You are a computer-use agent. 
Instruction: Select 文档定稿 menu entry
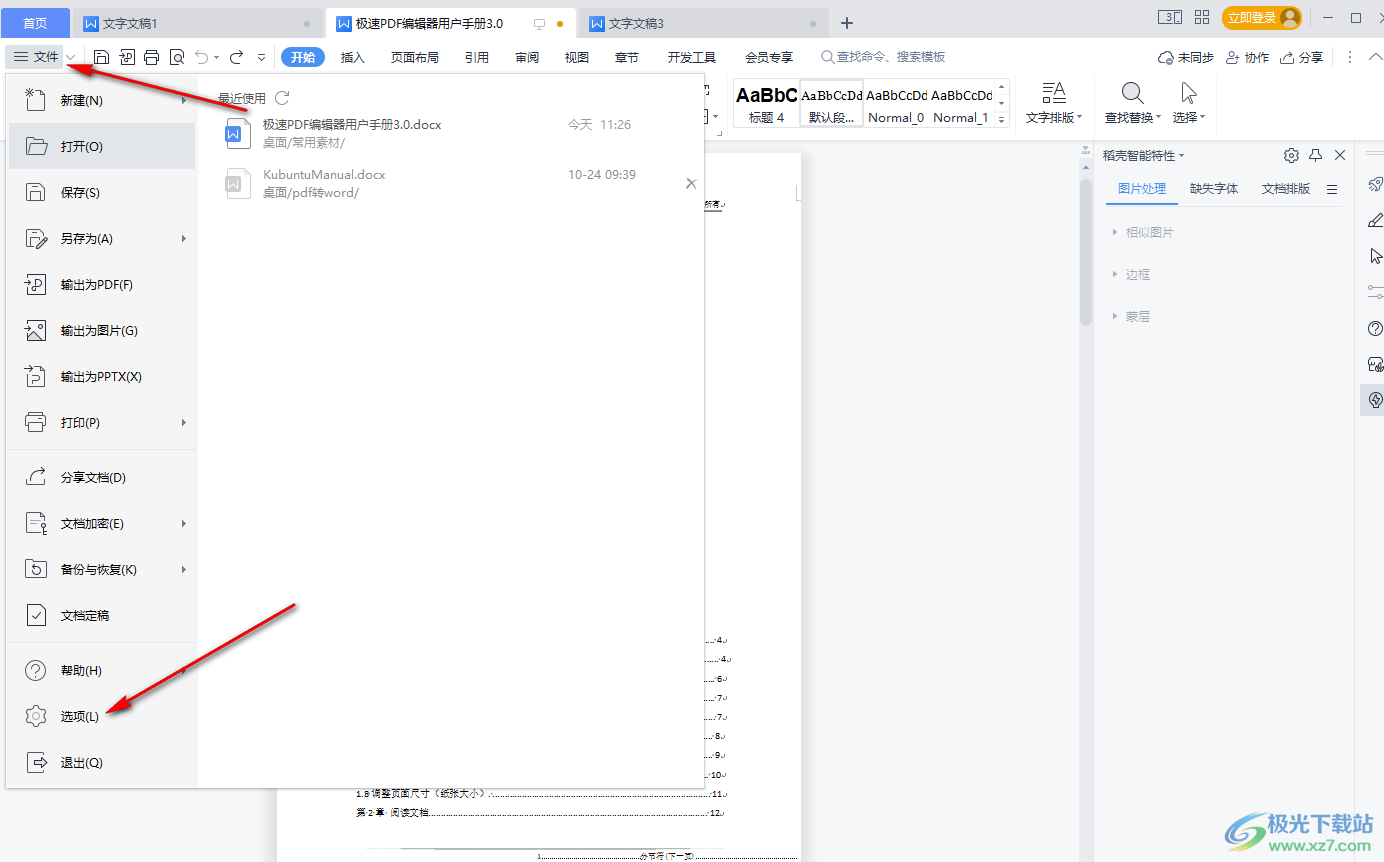coord(102,615)
